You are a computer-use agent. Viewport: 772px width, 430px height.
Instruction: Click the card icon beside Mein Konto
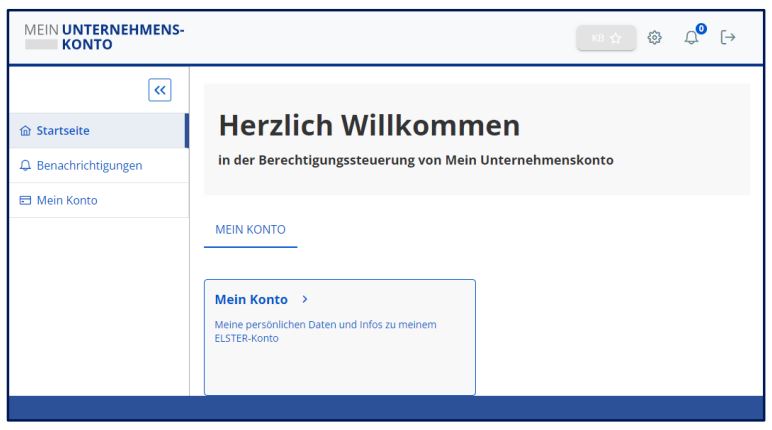click(x=25, y=200)
